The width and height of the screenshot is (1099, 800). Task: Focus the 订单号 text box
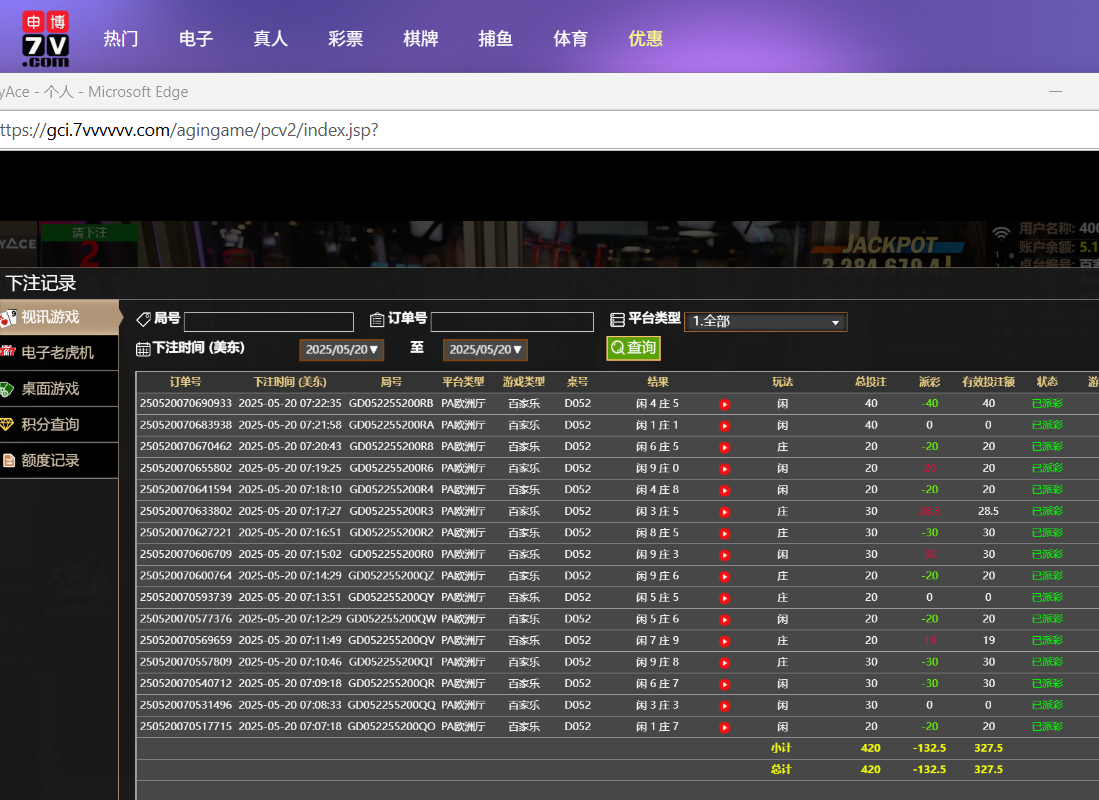(512, 322)
